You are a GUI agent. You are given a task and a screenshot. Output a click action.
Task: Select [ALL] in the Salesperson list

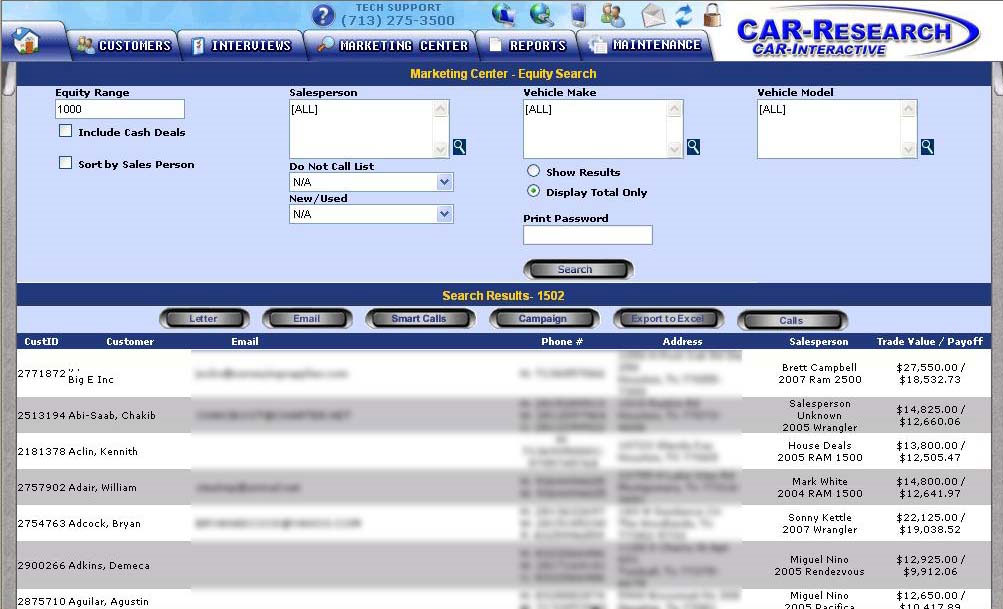click(x=304, y=109)
